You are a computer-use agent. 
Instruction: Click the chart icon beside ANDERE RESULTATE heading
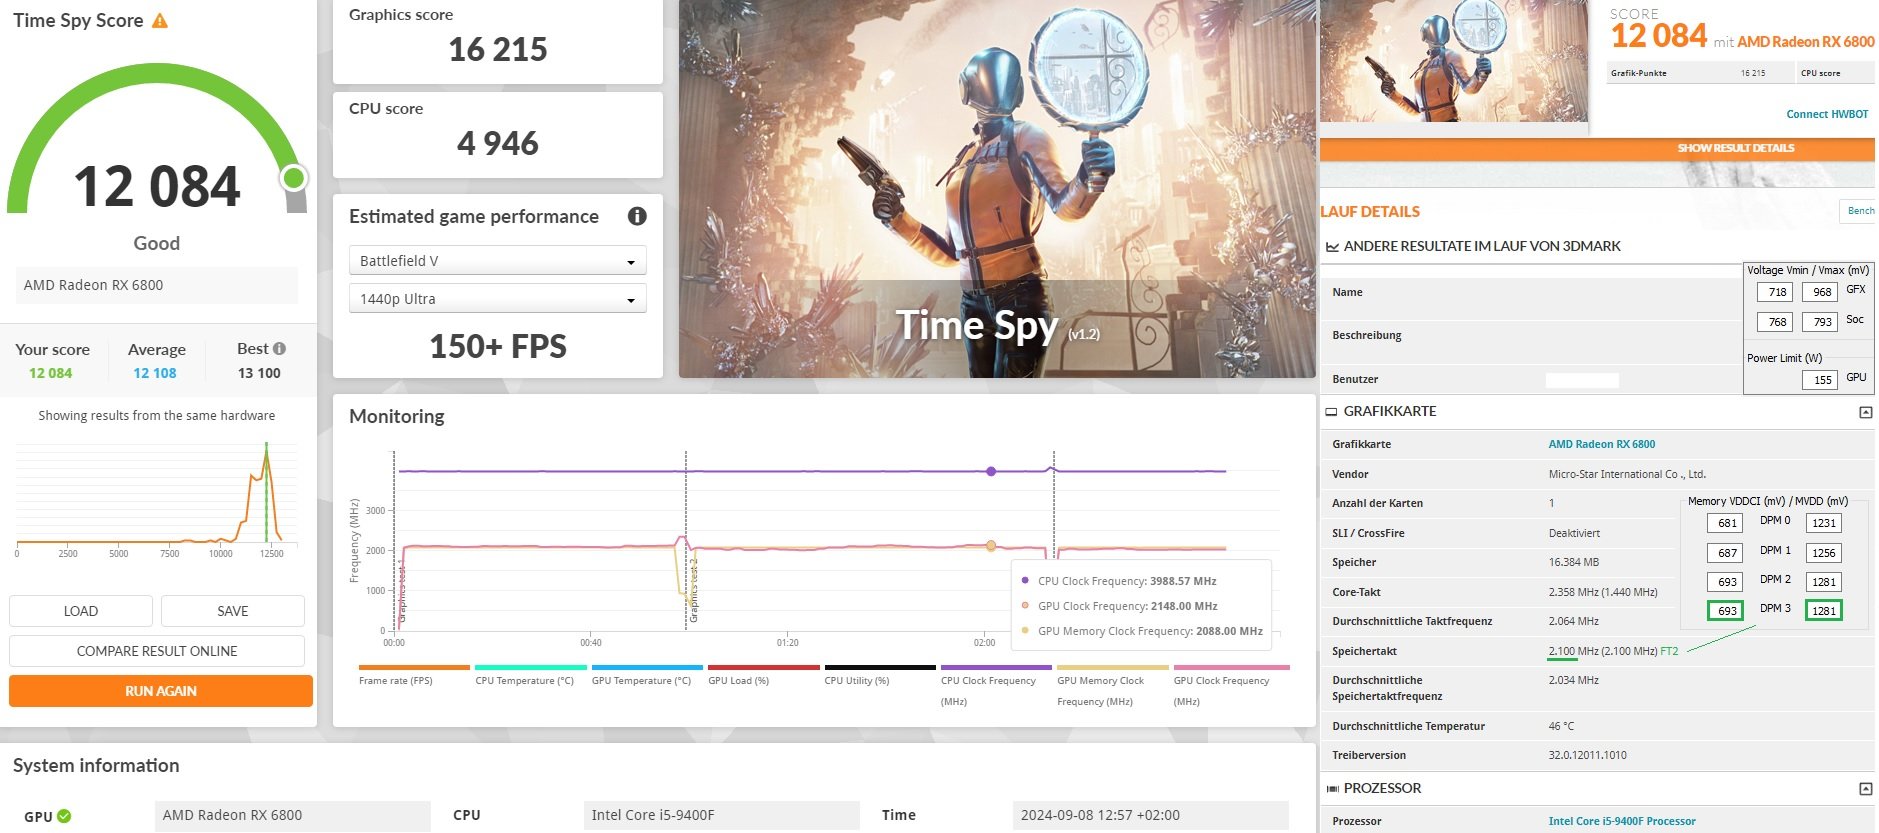(x=1332, y=247)
